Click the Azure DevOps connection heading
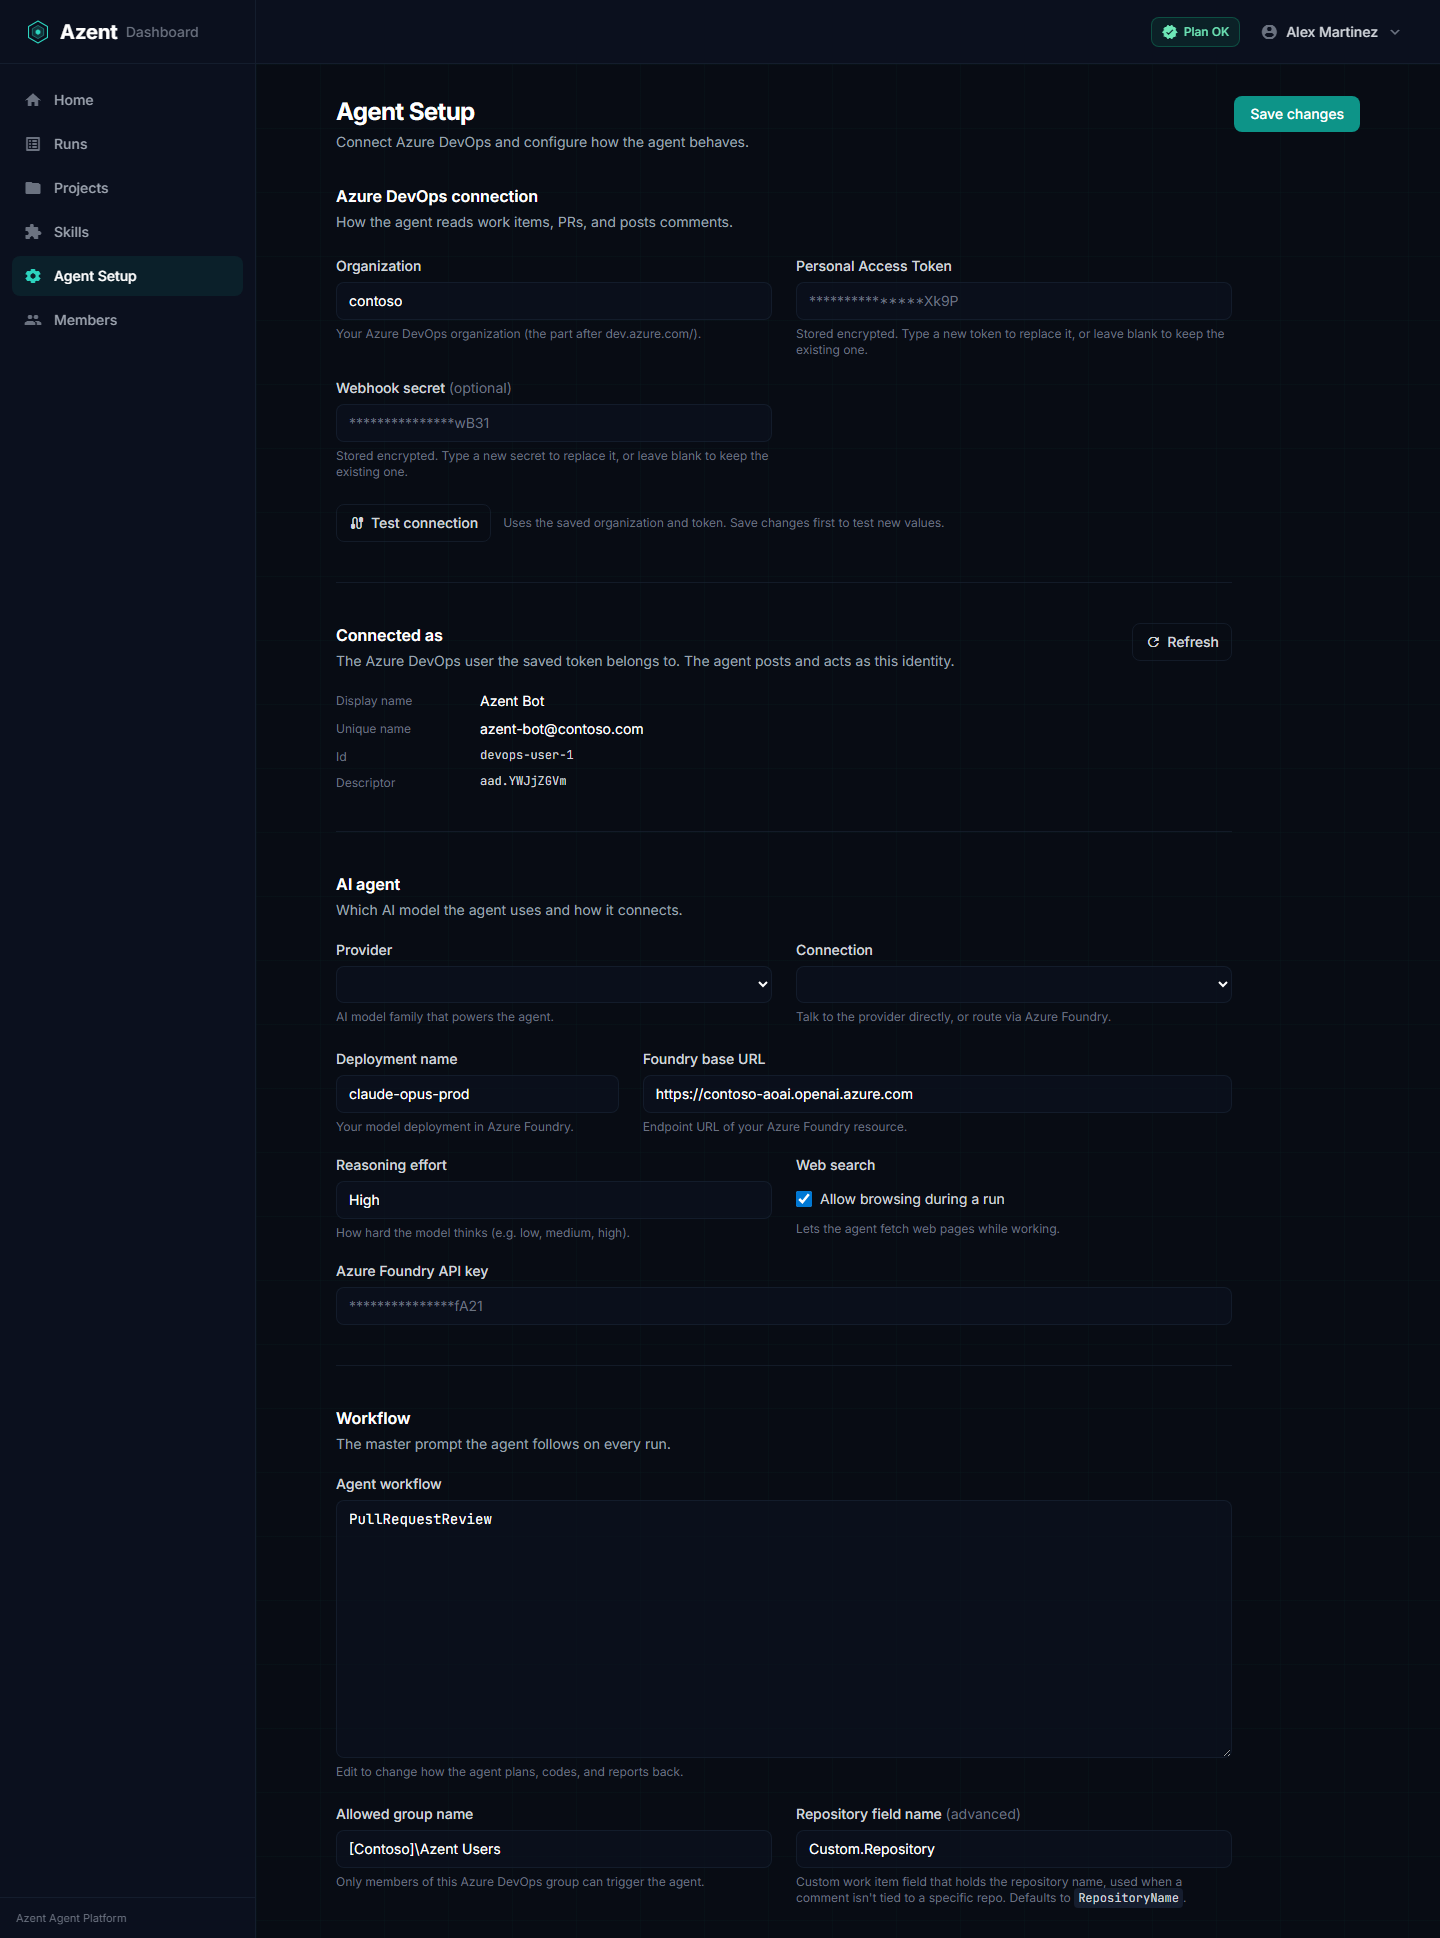This screenshot has width=1440, height=1938. pyautogui.click(x=436, y=196)
